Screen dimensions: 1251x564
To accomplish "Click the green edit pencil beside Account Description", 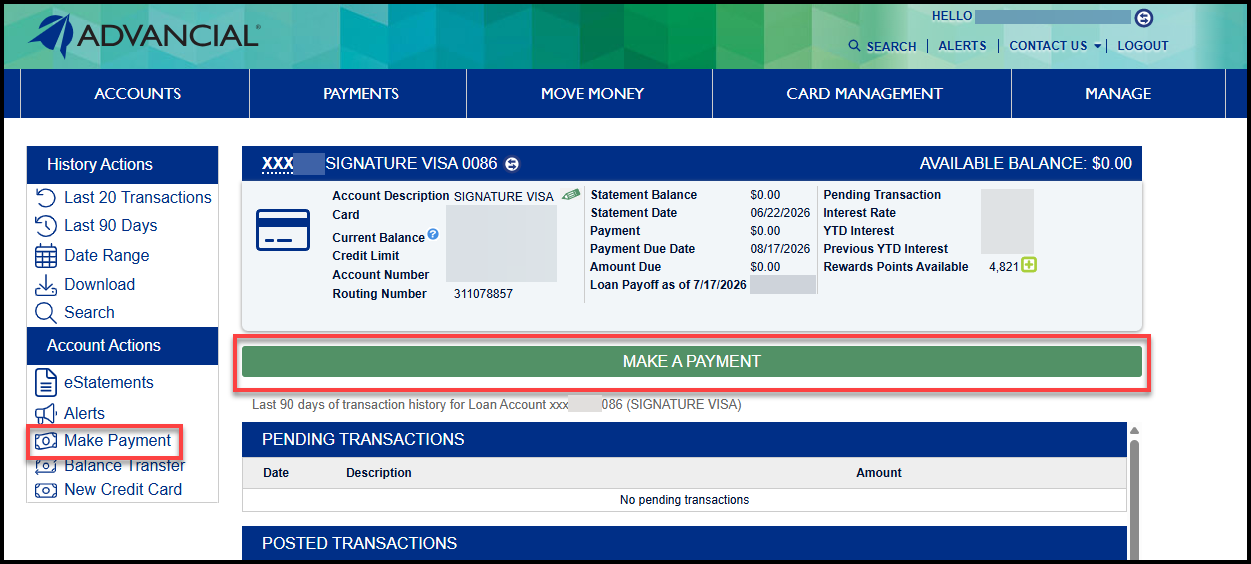I will (x=571, y=194).
